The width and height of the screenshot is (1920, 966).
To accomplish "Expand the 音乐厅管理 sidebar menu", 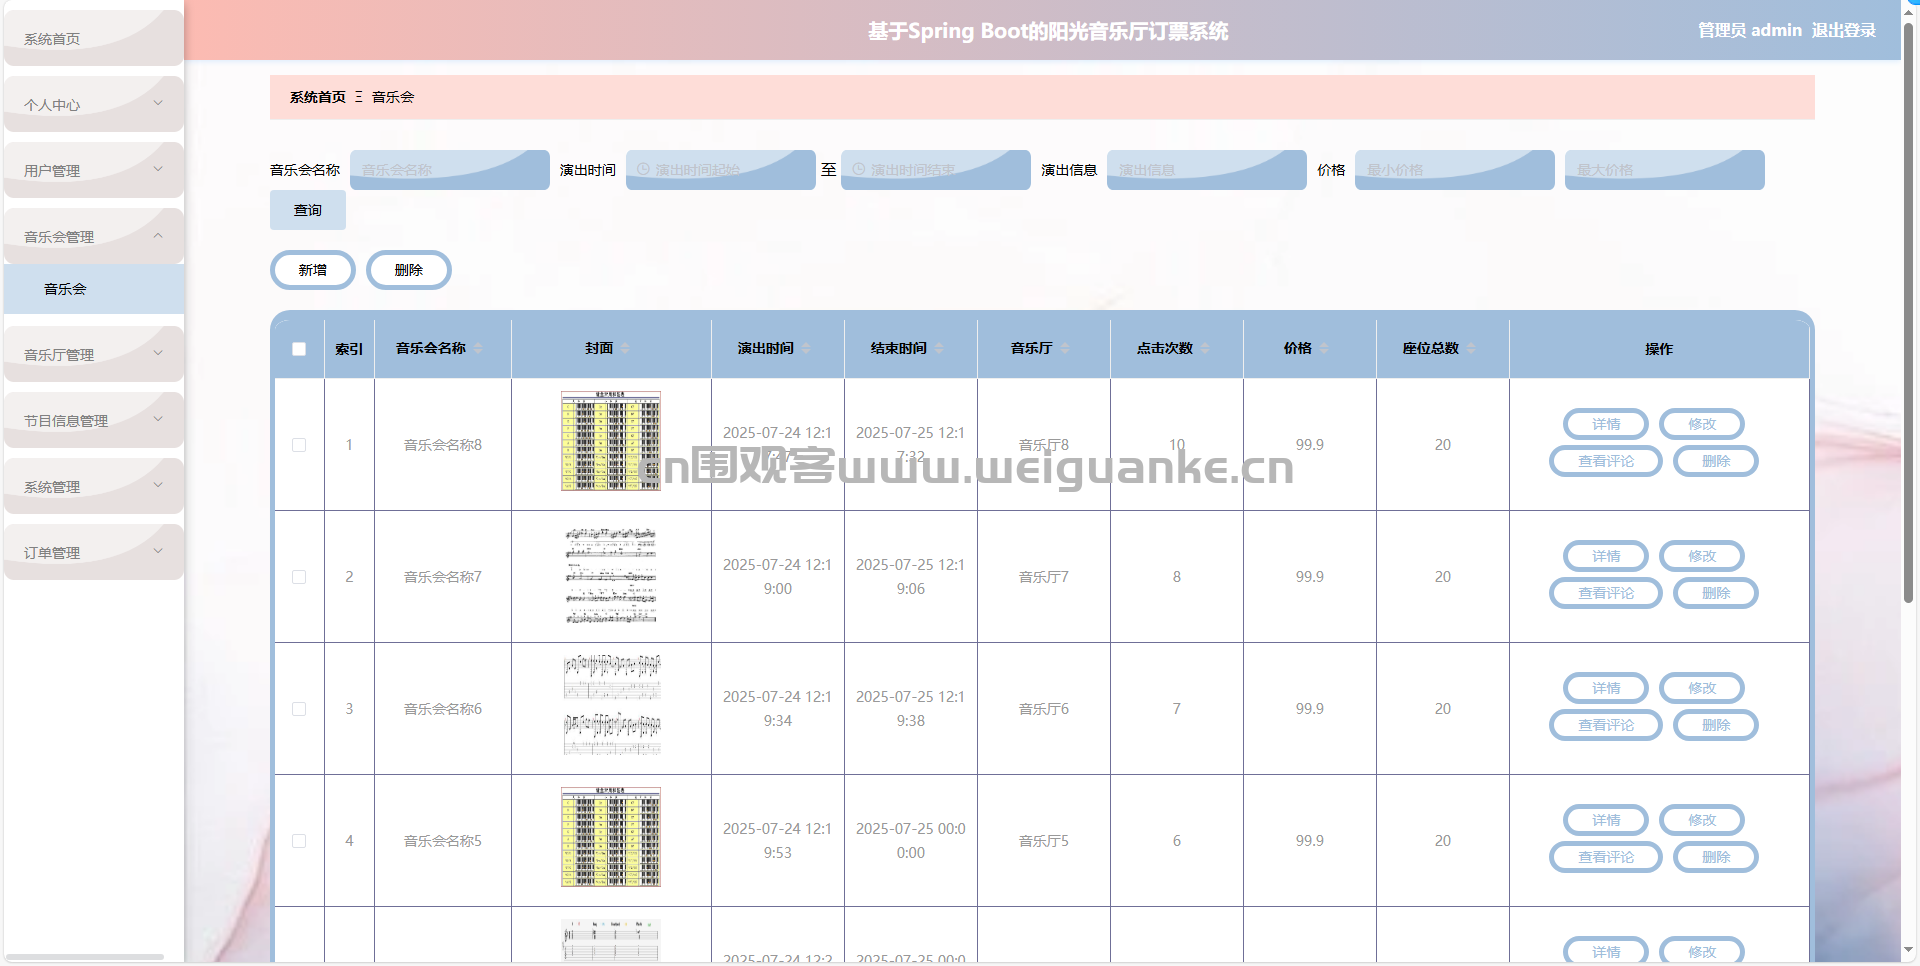I will tap(94, 354).
